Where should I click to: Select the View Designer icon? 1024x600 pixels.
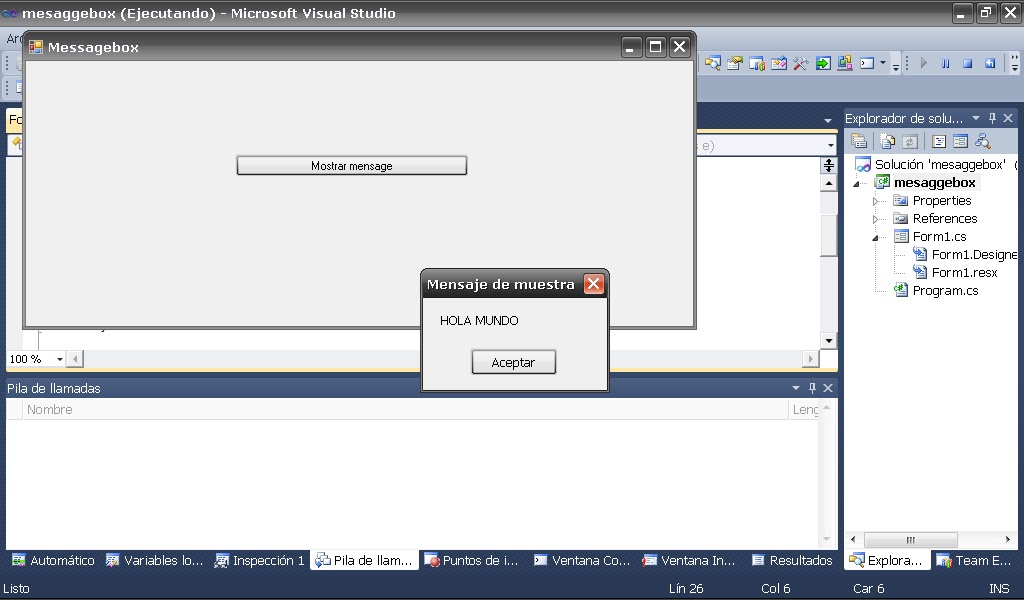(x=959, y=141)
